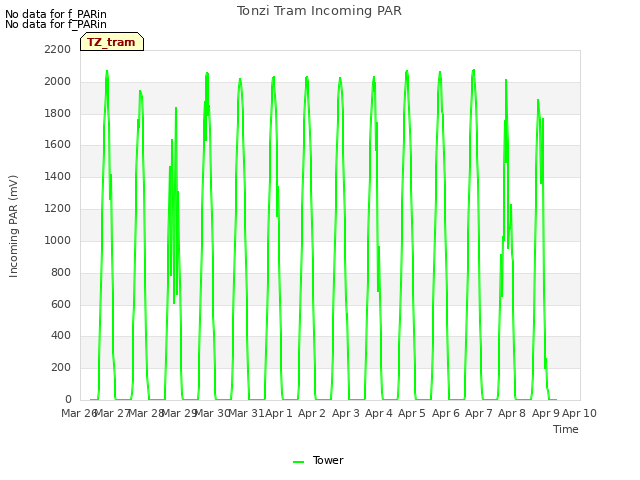Image resolution: width=640 pixels, height=480 pixels.
Task: Click the Apr 5 date label
Action: 412,413
